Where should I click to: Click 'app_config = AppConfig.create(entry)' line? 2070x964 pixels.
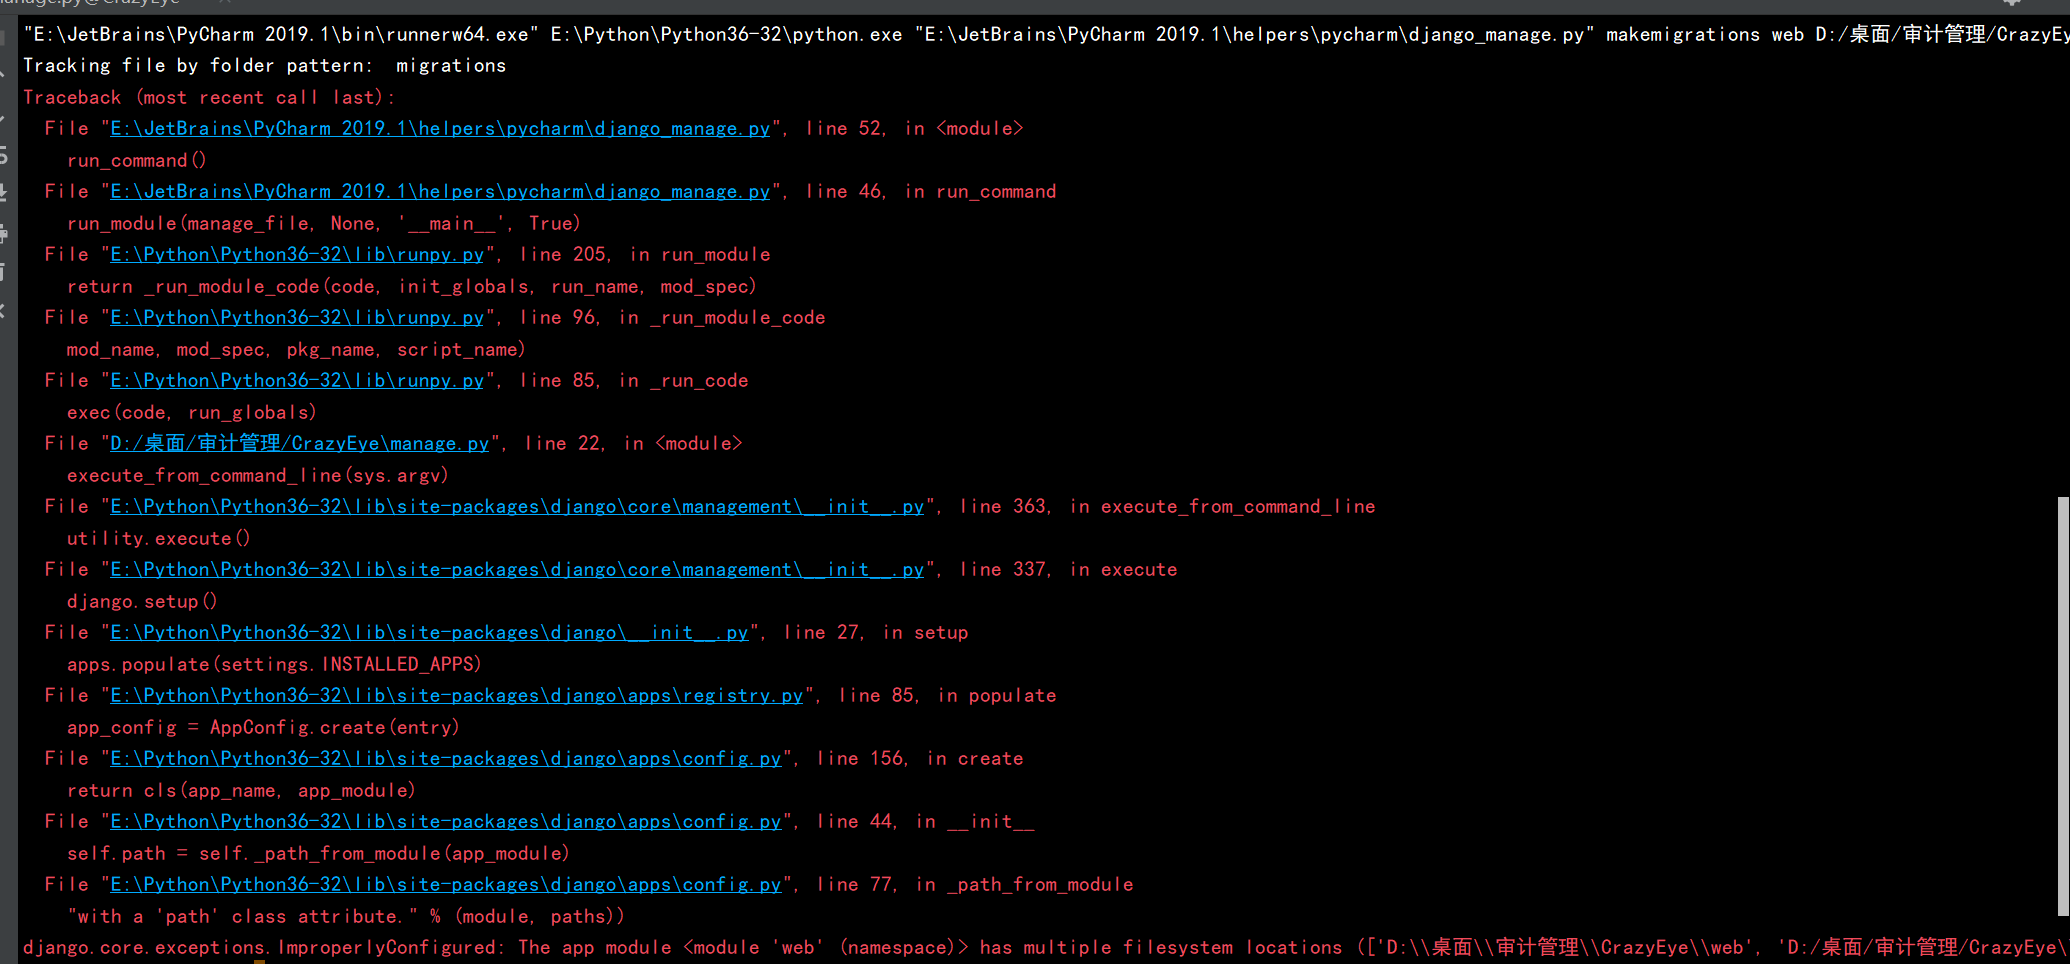(x=263, y=728)
